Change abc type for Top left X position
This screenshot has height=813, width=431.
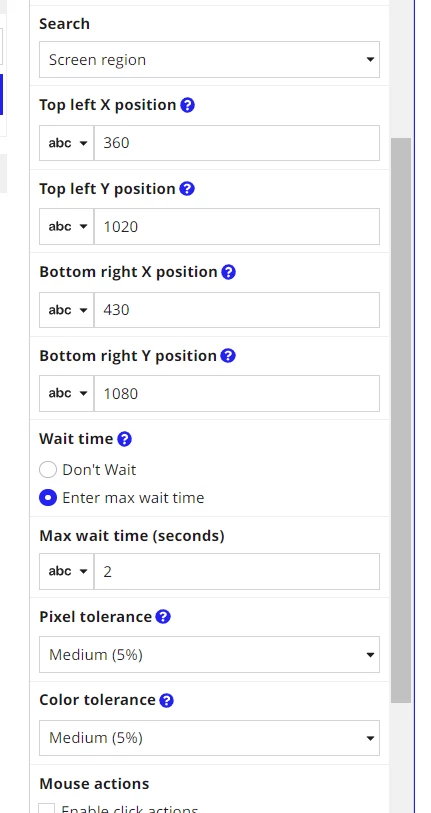(67, 143)
